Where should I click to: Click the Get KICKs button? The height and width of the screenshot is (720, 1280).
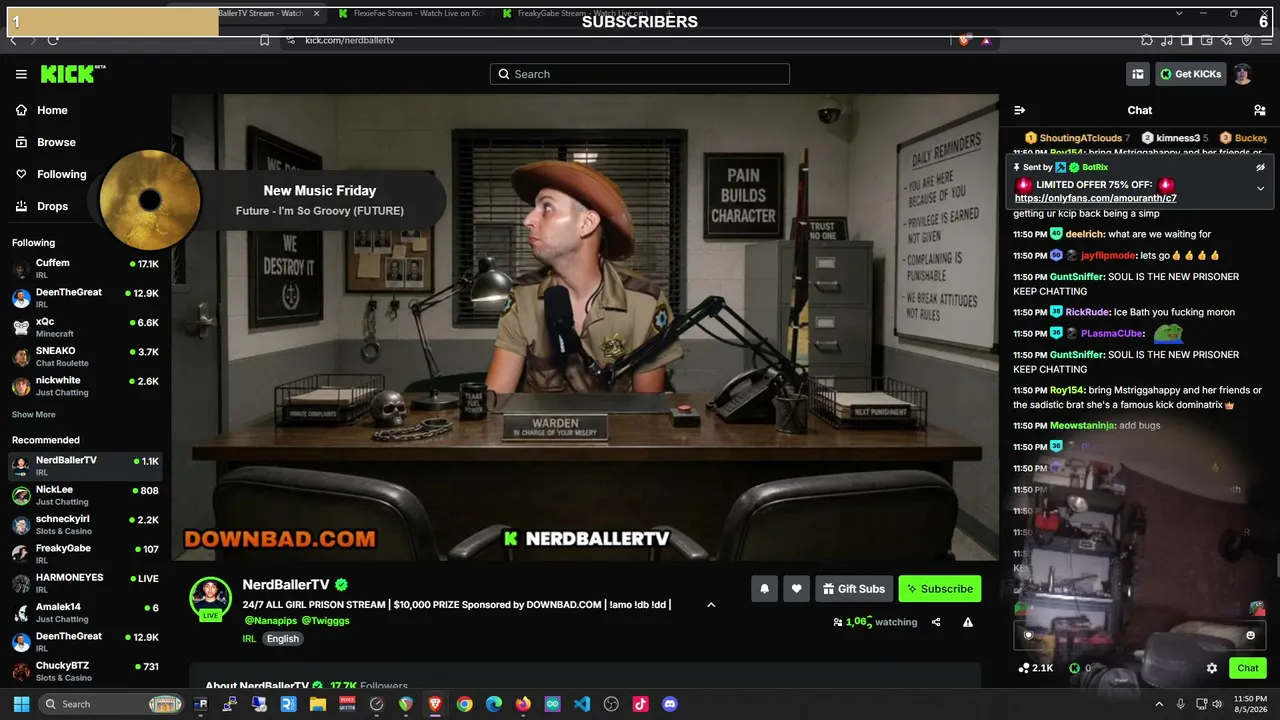tap(1192, 74)
